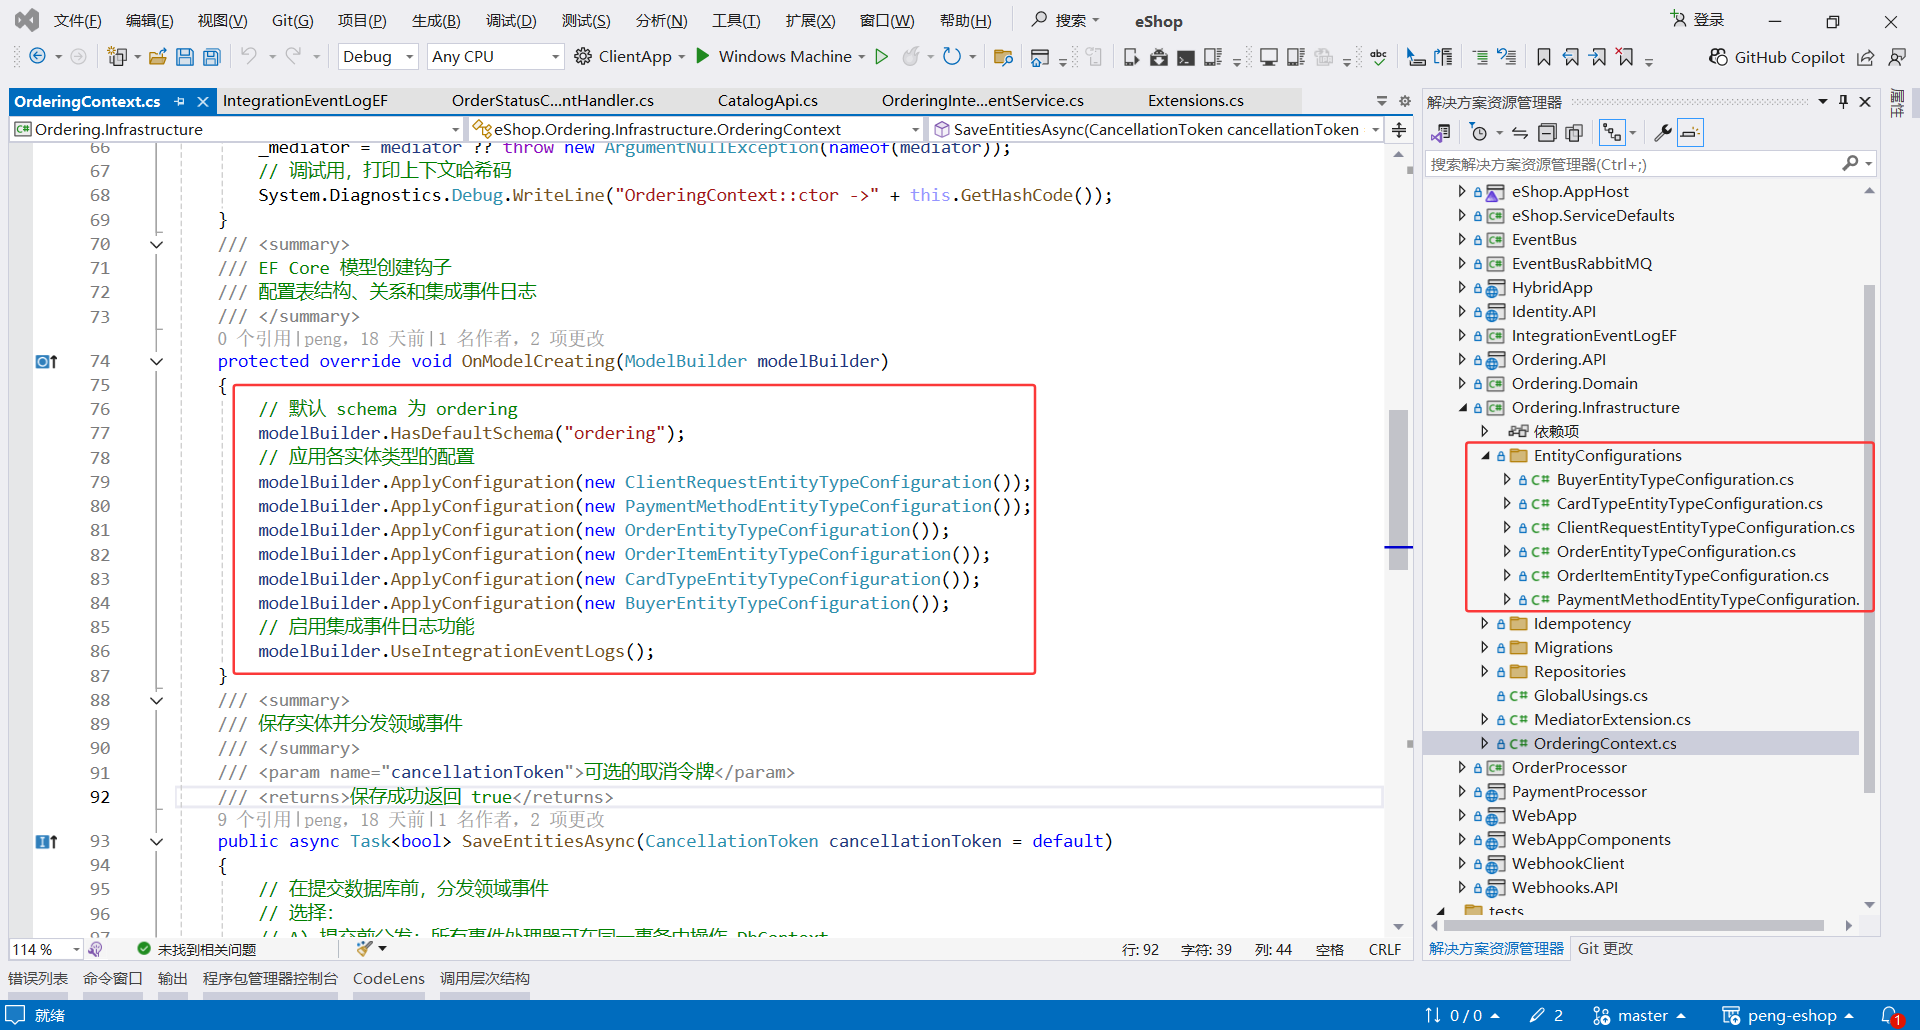The image size is (1920, 1030).
Task: Sync Solution Explorer with active document
Action: 1520,132
